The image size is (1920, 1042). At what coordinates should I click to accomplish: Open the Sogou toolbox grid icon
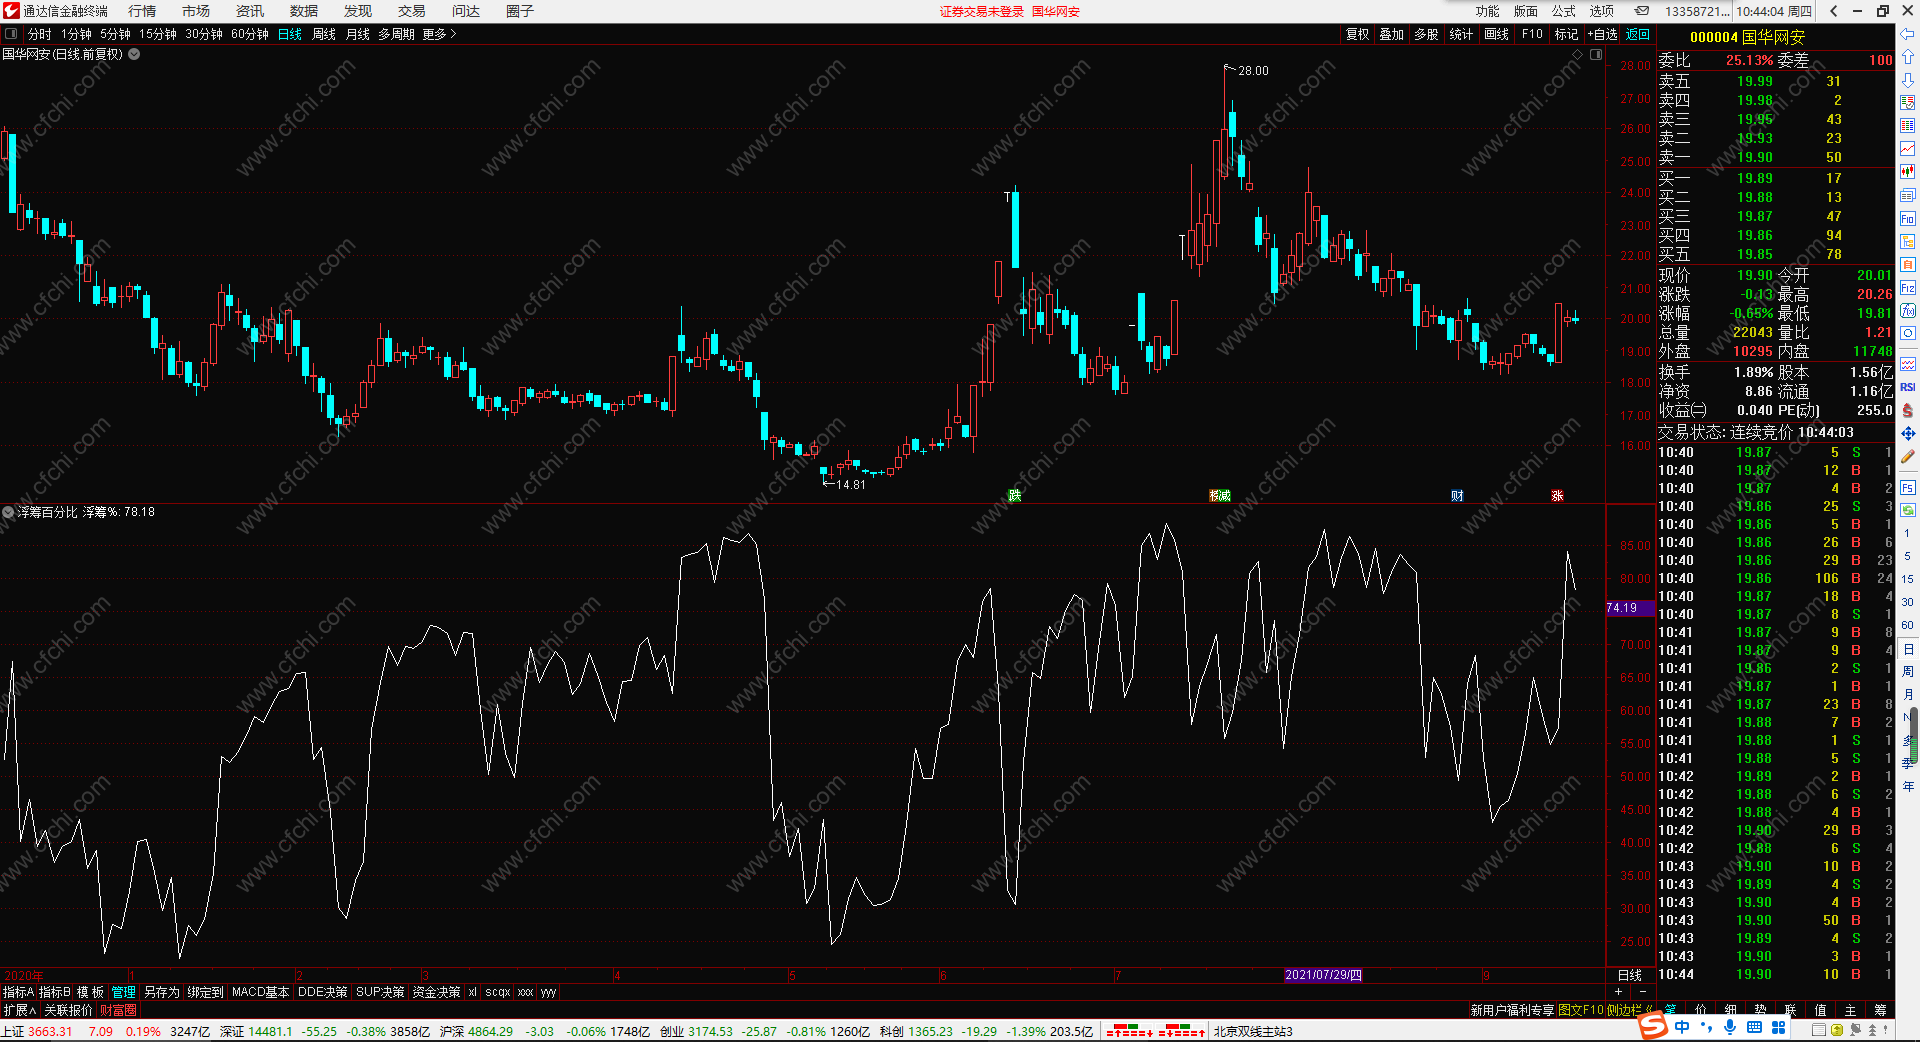1778,1027
